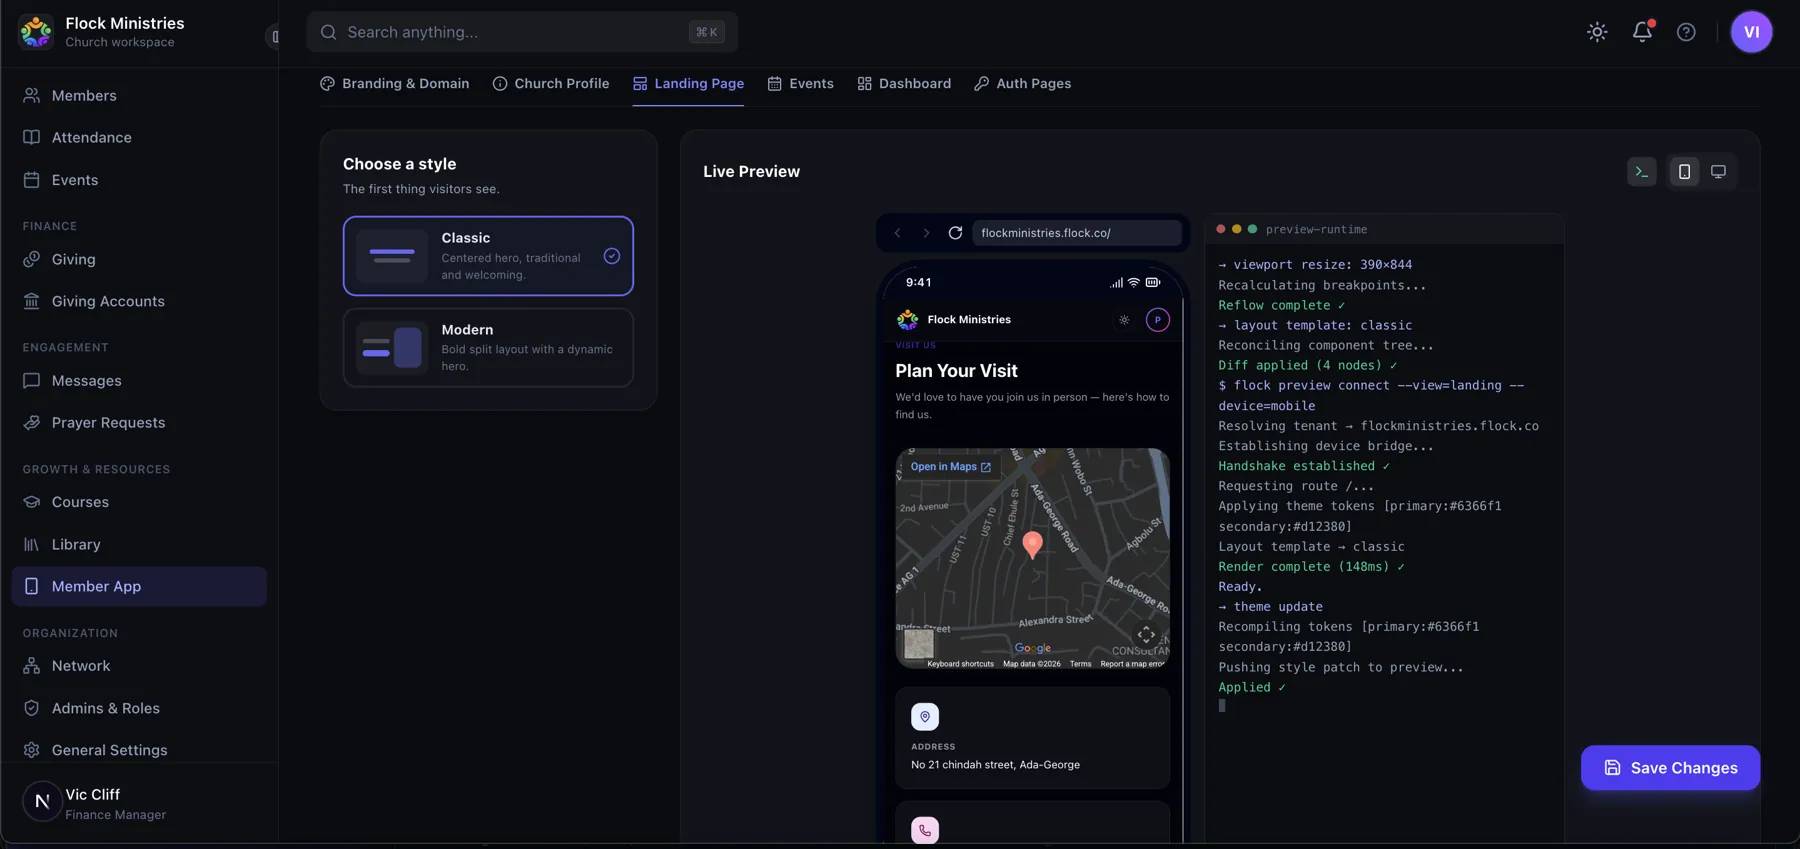1800x849 pixels.
Task: Switch preview to desktop monitor
Action: pos(1718,172)
